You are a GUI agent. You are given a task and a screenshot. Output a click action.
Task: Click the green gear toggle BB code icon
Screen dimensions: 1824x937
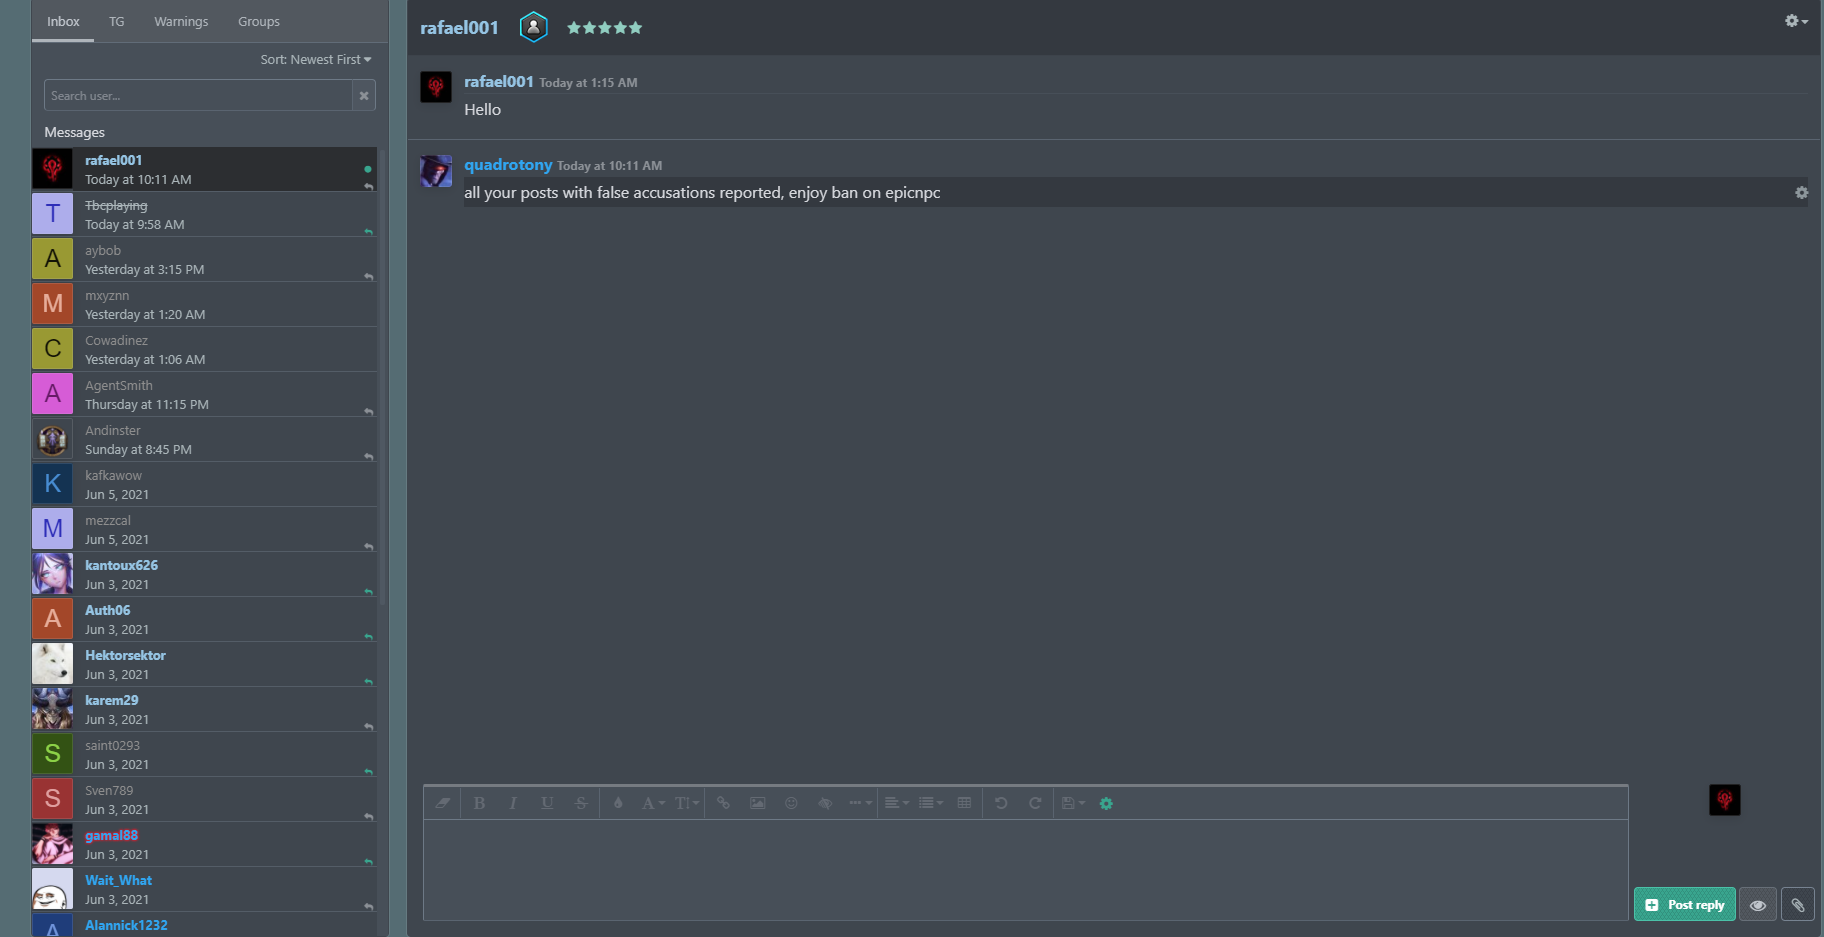pos(1106,803)
